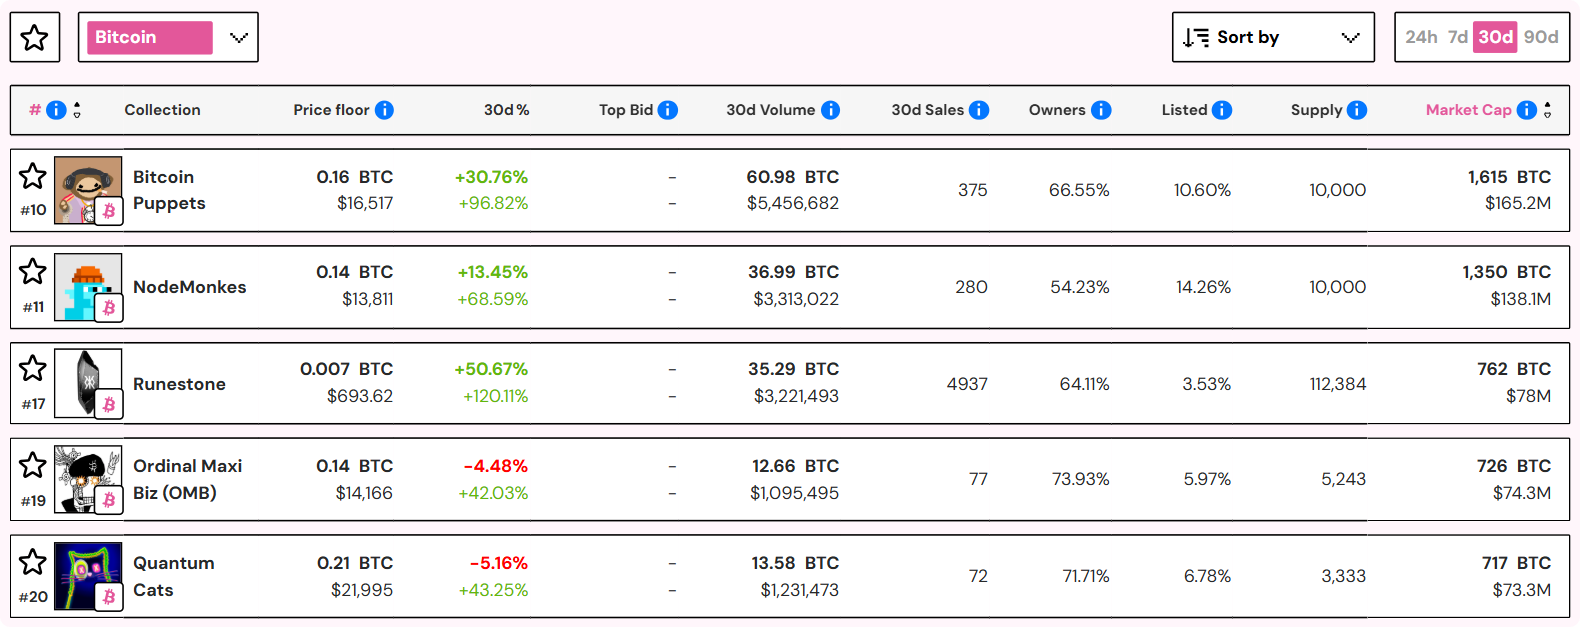
Task: Open the 30d Volume info icon
Action: point(830,110)
